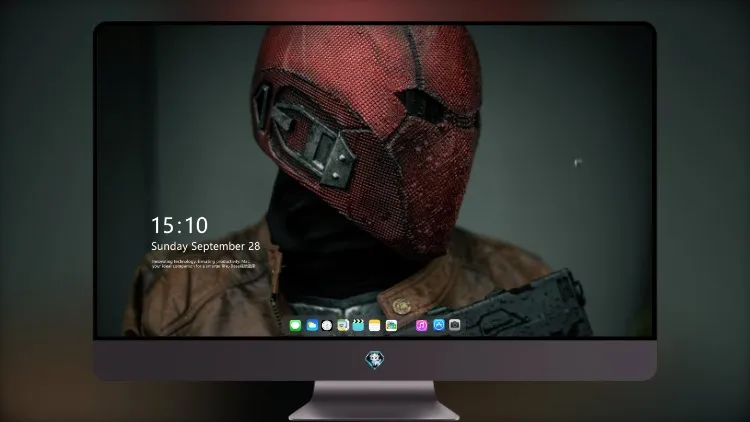This screenshot has height=422, width=750.
Task: Open the Maps icon in the dock
Action: point(343,326)
